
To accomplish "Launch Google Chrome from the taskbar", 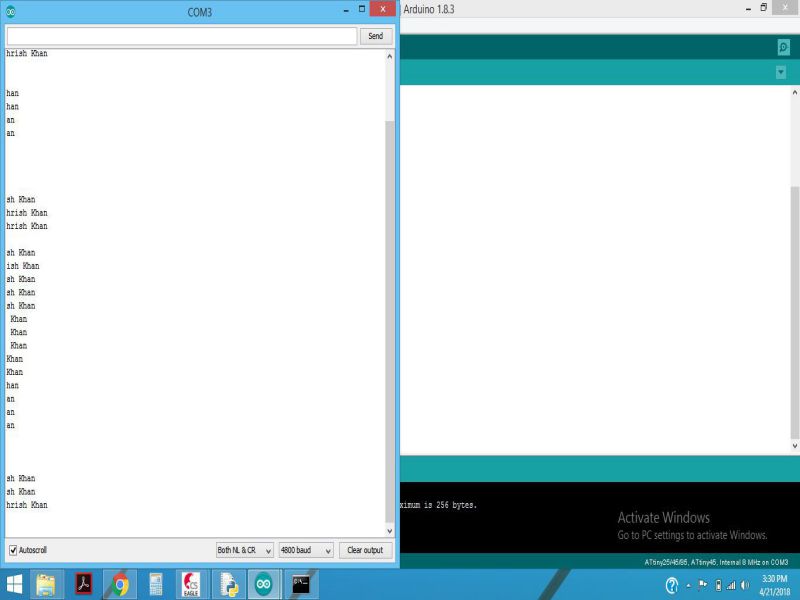I will click(x=120, y=584).
